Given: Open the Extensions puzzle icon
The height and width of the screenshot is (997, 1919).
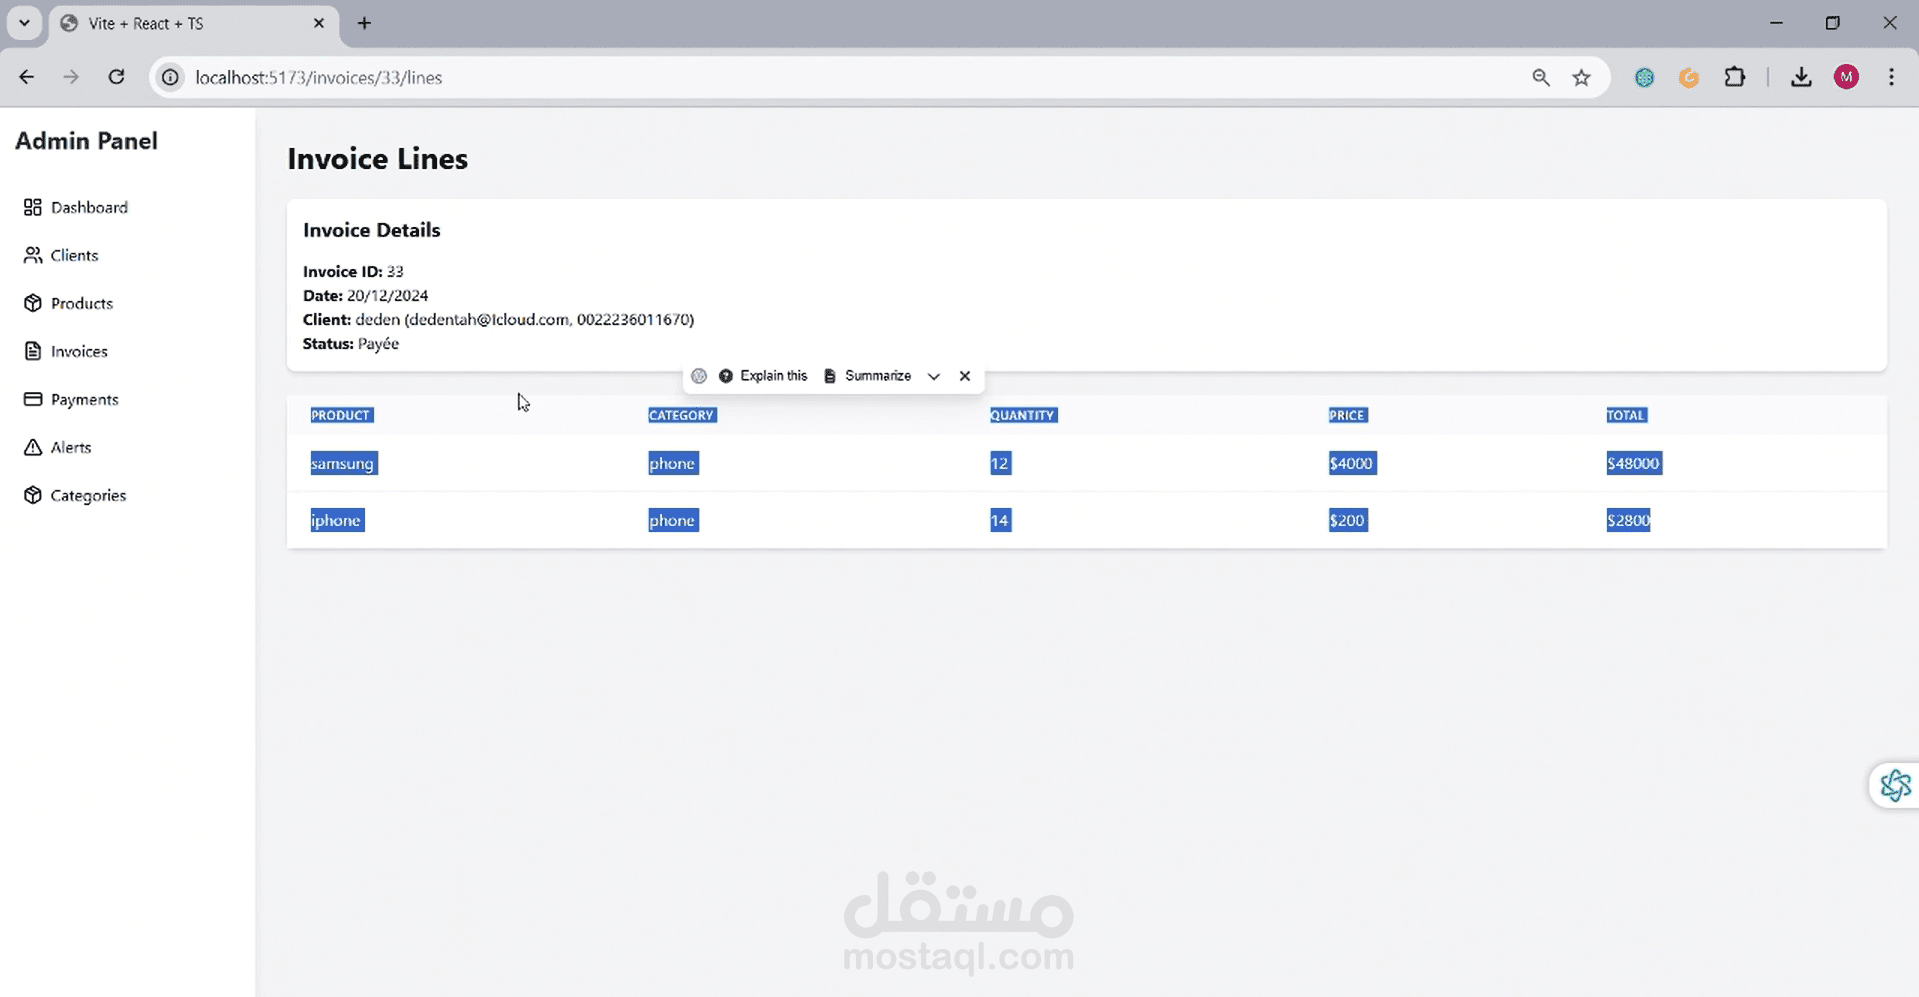Looking at the screenshot, I should 1735,77.
